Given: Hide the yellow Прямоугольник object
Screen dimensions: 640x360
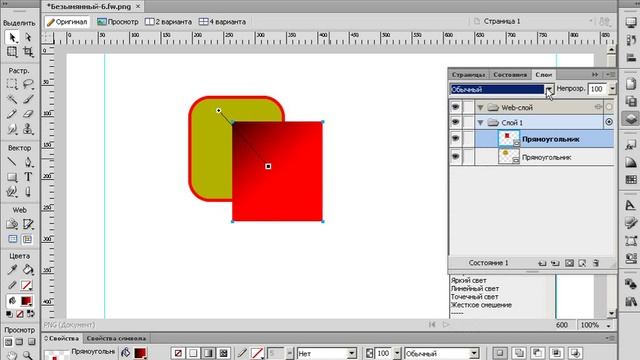Looking at the screenshot, I should click(456, 156).
